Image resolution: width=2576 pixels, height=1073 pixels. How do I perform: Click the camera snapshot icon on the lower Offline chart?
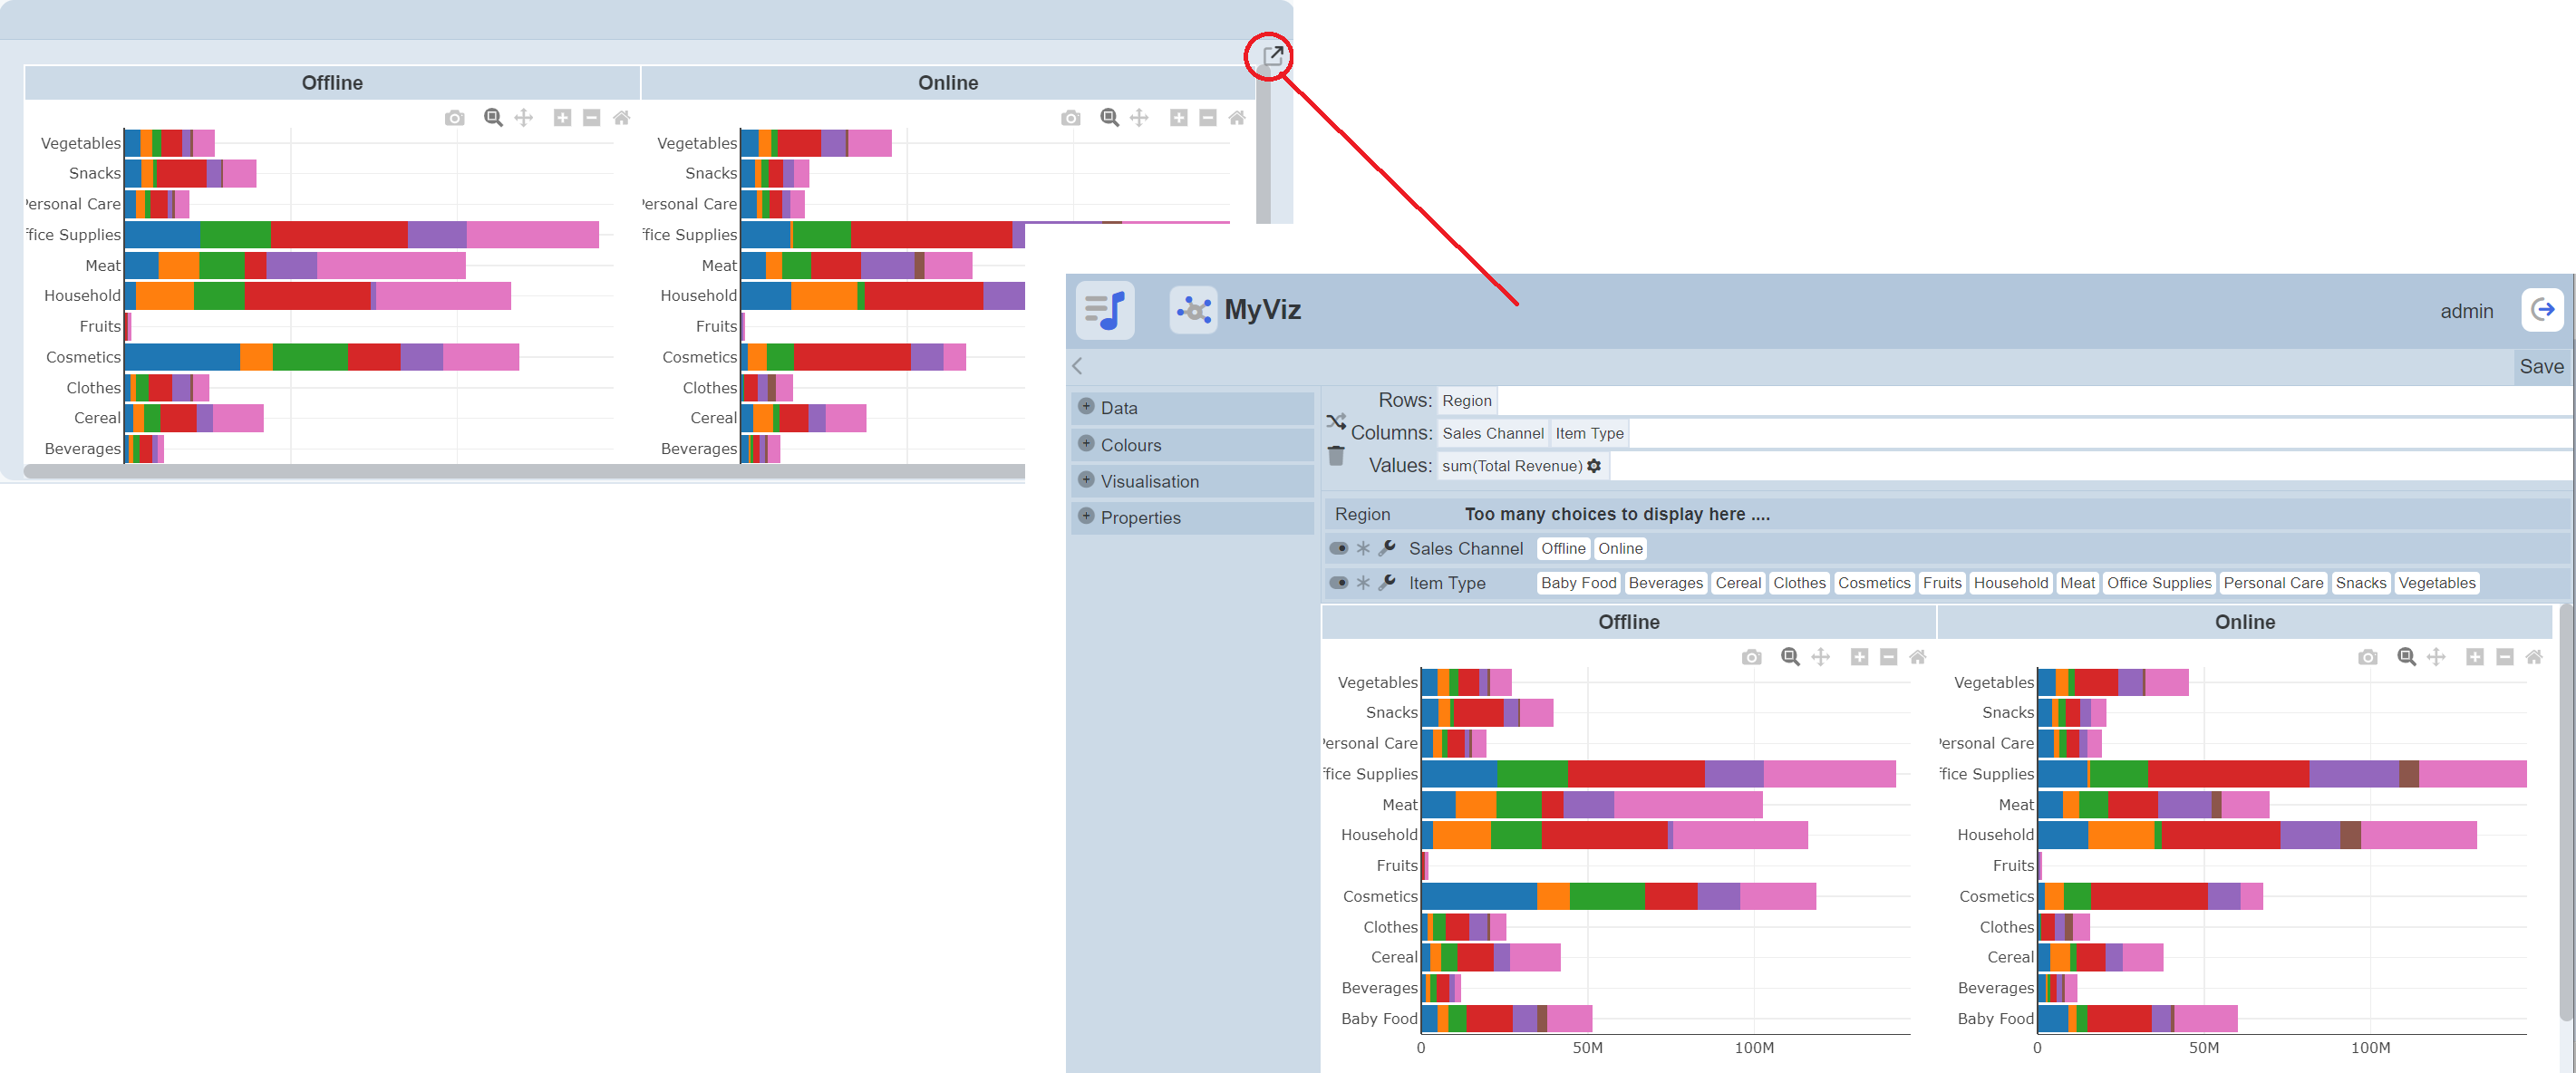click(1751, 657)
